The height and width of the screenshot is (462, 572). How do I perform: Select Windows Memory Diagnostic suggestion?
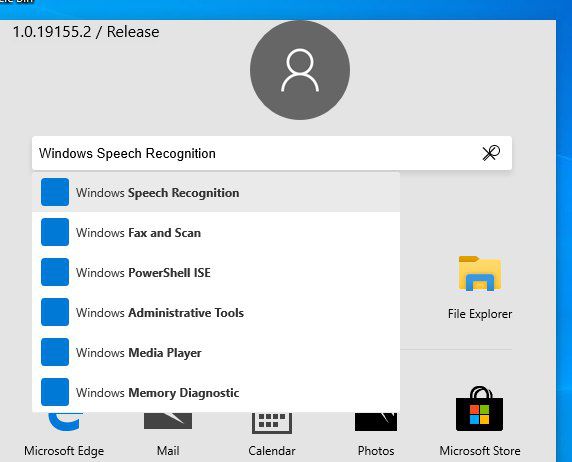[x=216, y=393]
